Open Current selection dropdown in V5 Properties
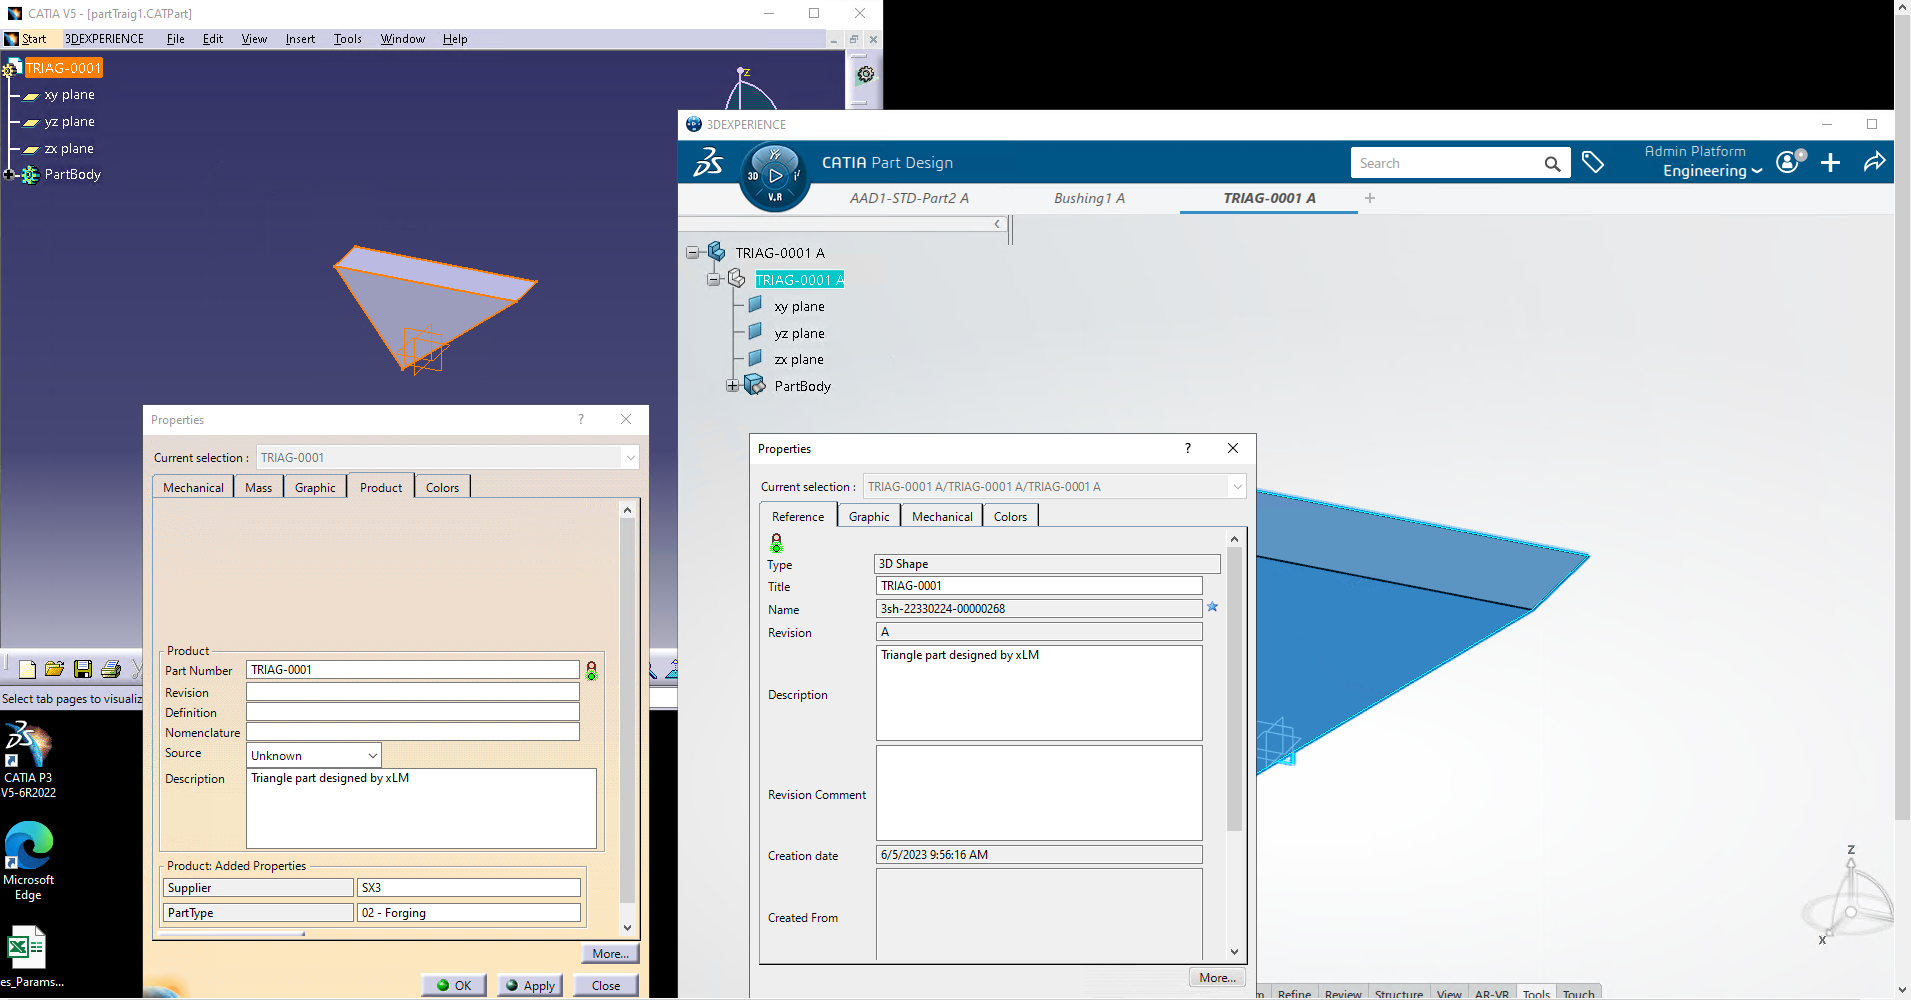 coord(630,458)
